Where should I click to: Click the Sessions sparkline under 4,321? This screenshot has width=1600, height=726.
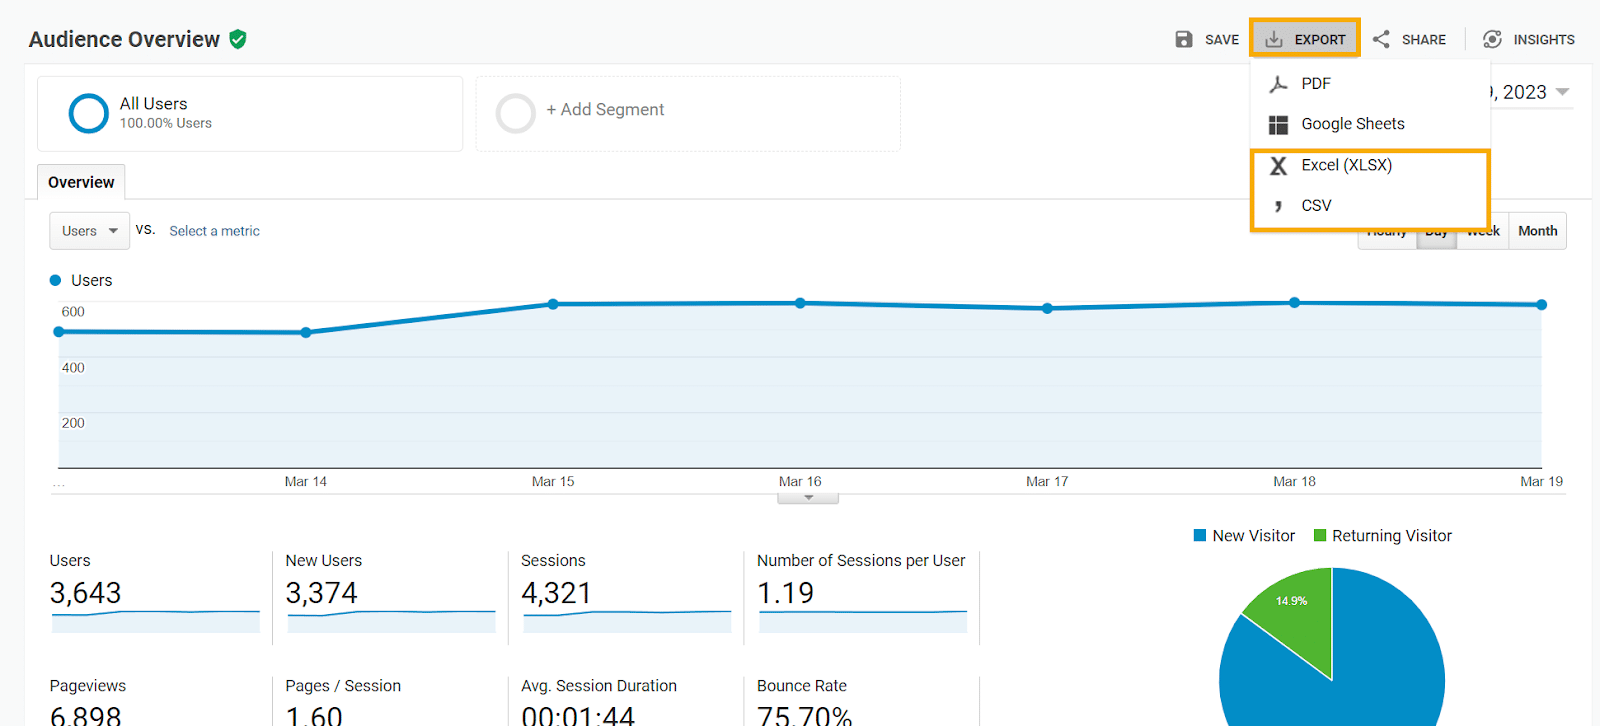pyautogui.click(x=627, y=621)
